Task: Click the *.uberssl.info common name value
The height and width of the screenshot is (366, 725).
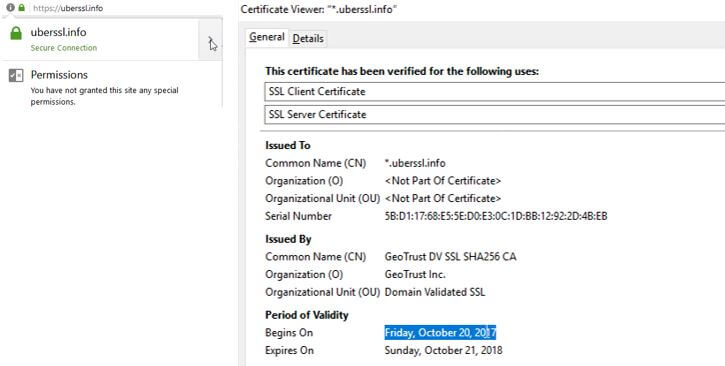Action: [415, 163]
